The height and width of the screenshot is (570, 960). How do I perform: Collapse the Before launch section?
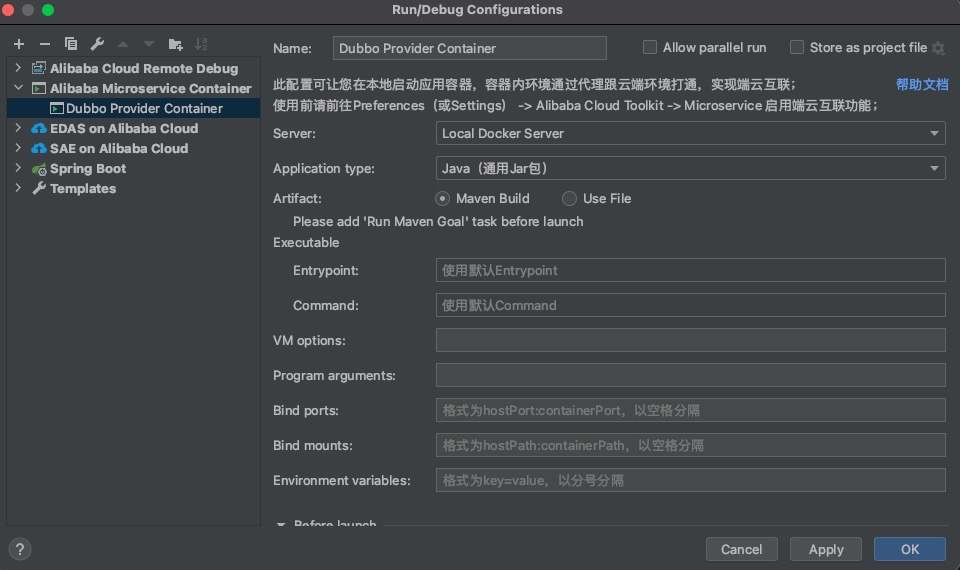[280, 524]
